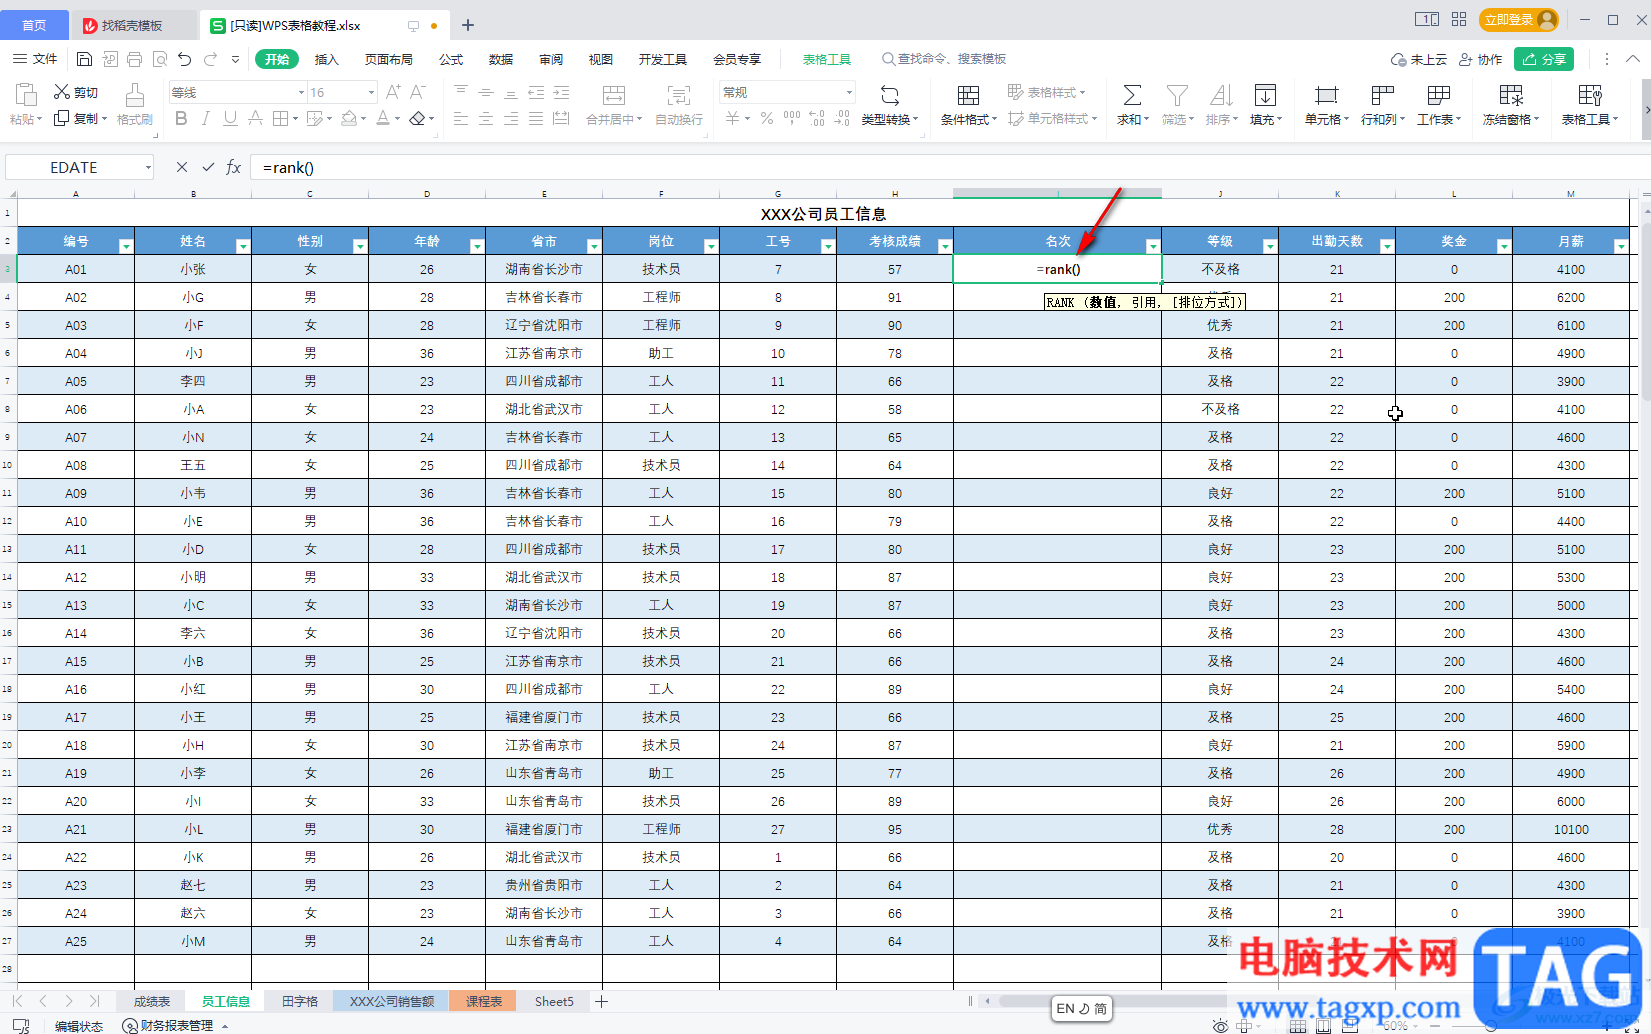
Task: Click the Print icon
Action: pos(135,59)
